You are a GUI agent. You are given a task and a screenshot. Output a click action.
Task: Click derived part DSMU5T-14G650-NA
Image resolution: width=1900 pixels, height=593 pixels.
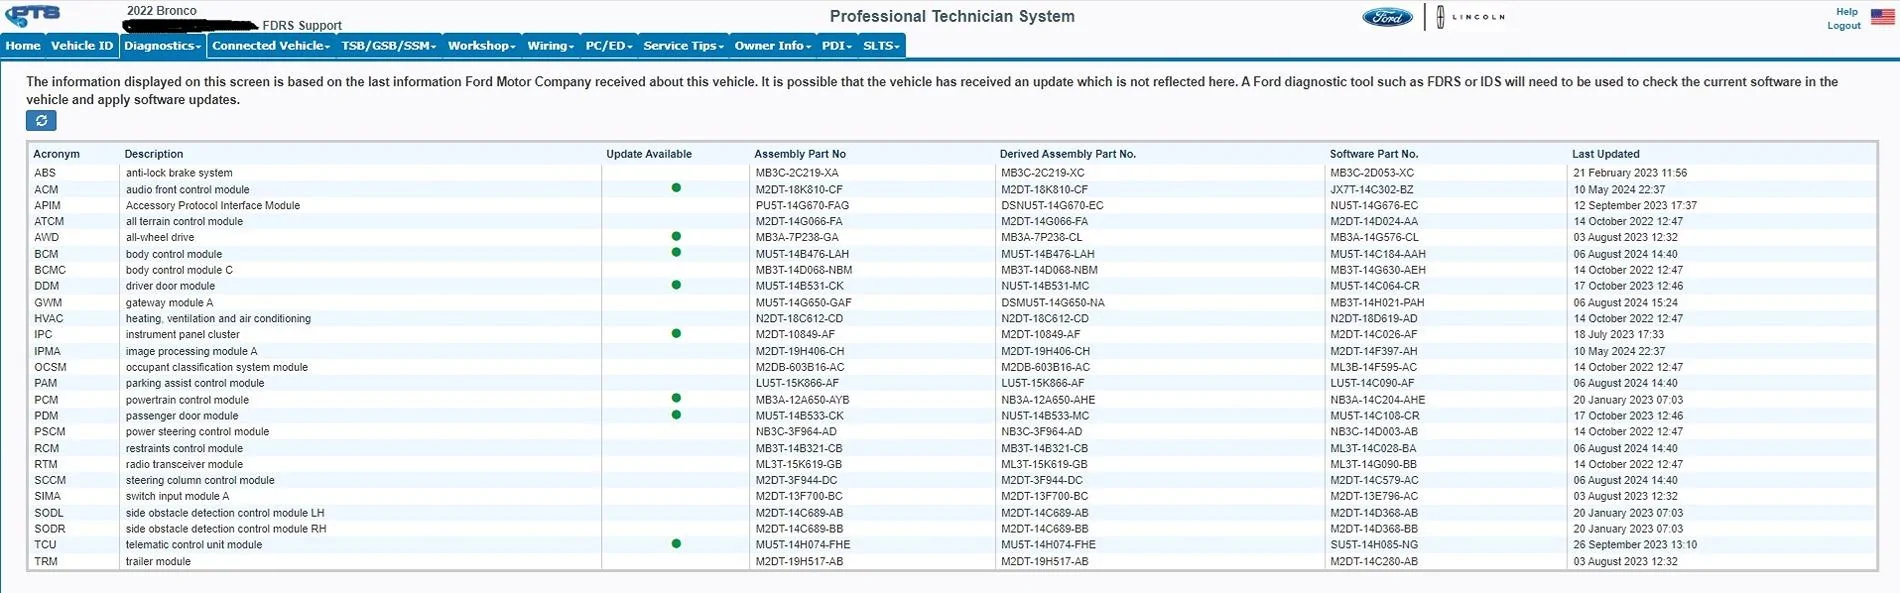coord(1053,302)
